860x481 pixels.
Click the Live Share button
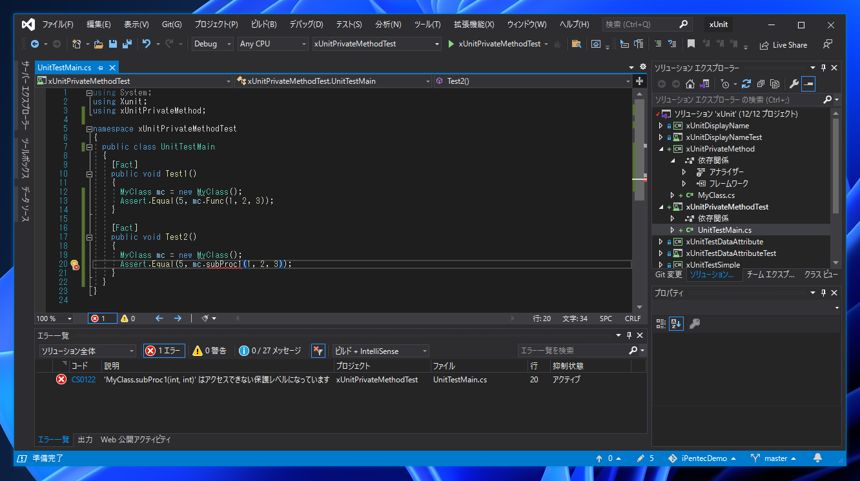tap(783, 45)
